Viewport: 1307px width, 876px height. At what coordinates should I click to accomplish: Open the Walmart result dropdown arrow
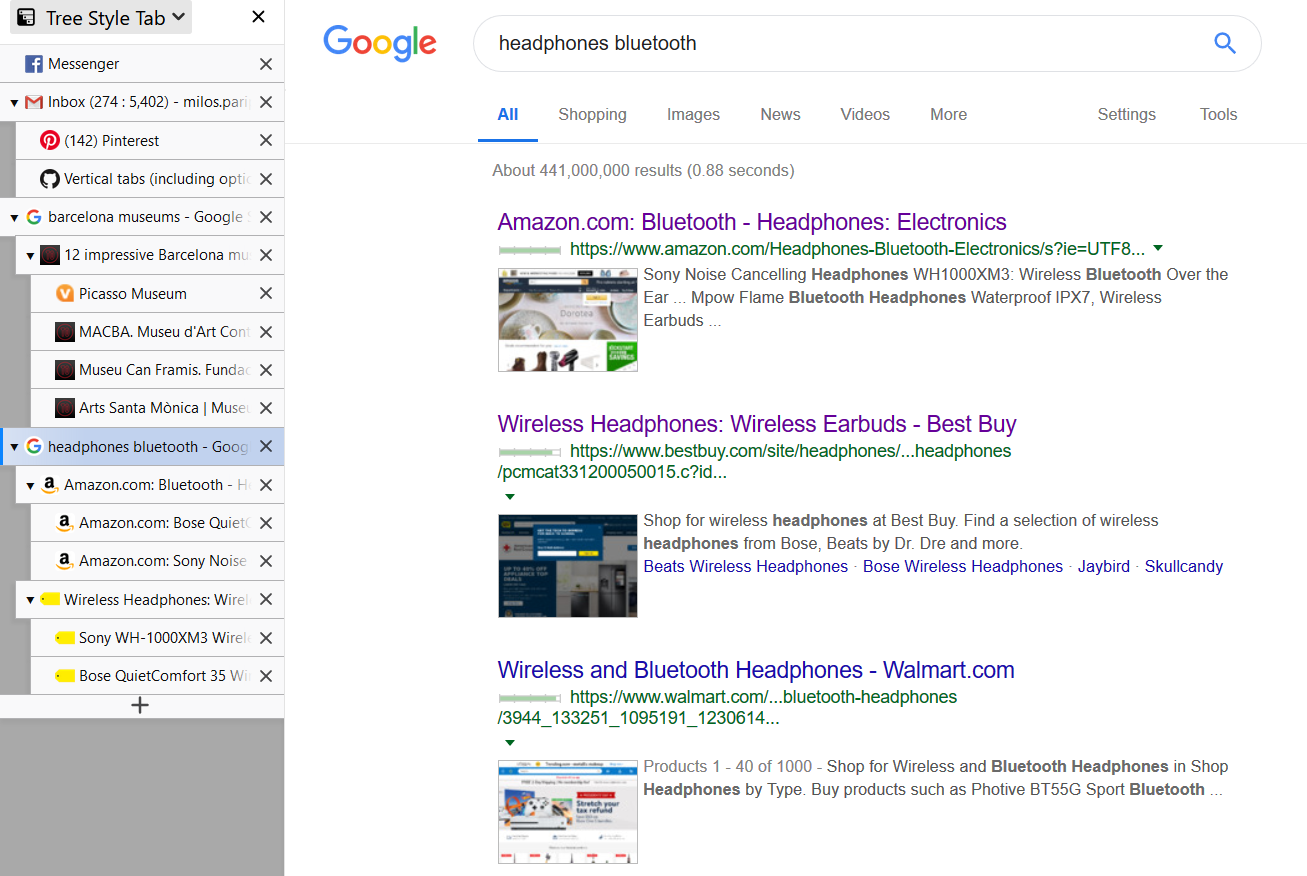coord(510,742)
